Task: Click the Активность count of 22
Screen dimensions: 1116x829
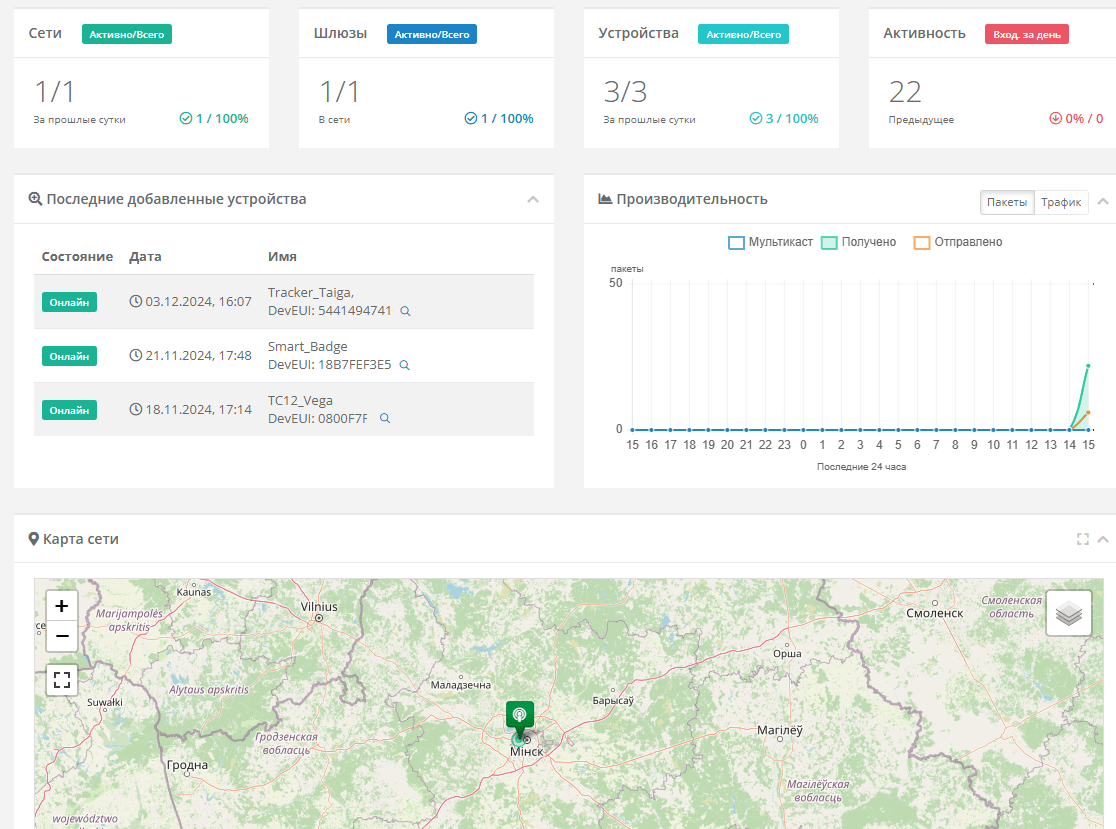Action: (x=905, y=92)
